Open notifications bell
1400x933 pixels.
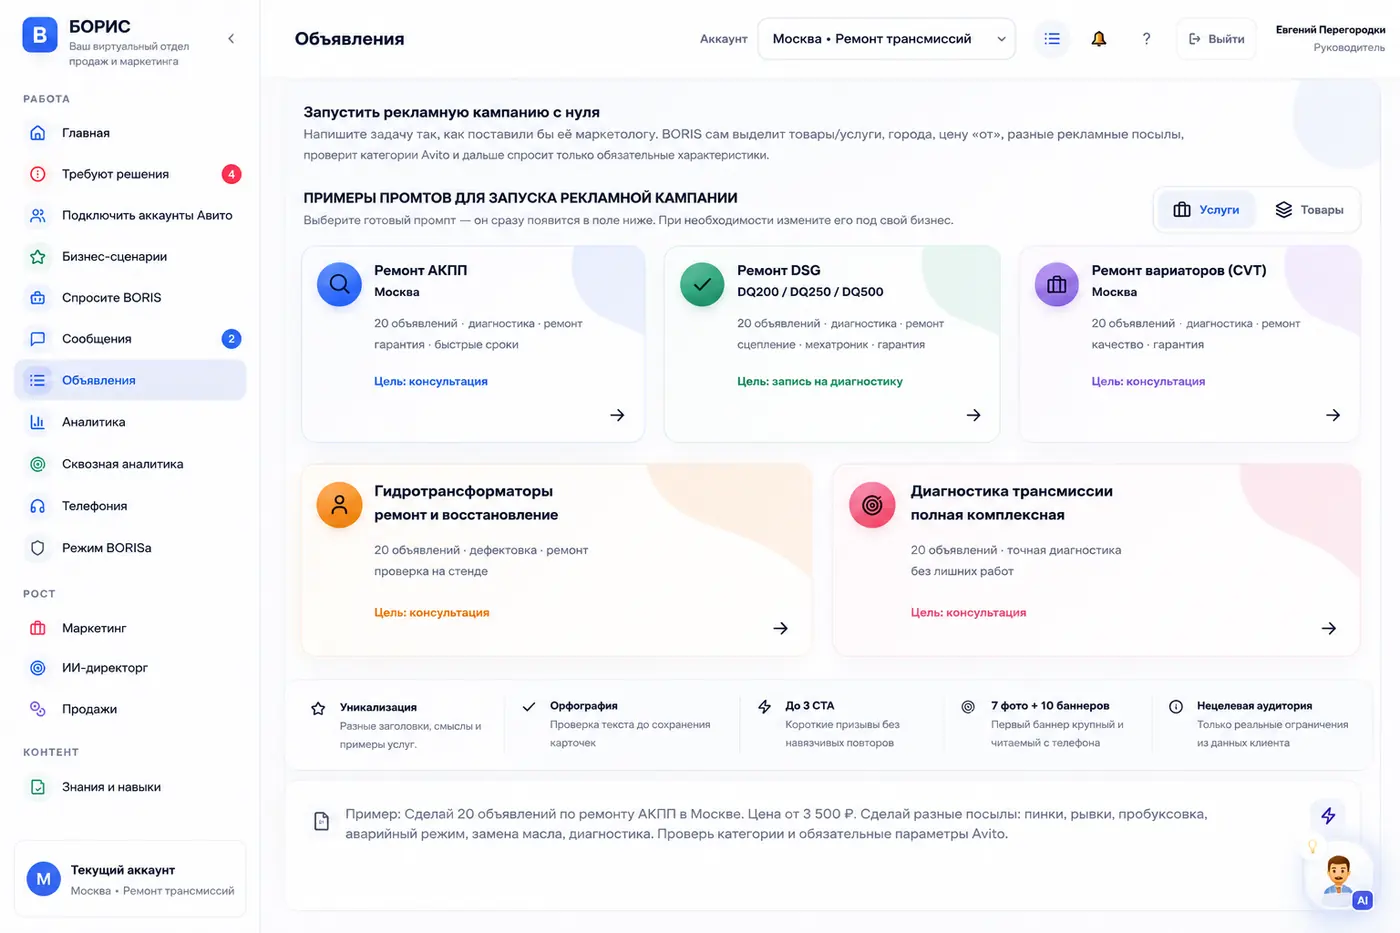[x=1099, y=39]
